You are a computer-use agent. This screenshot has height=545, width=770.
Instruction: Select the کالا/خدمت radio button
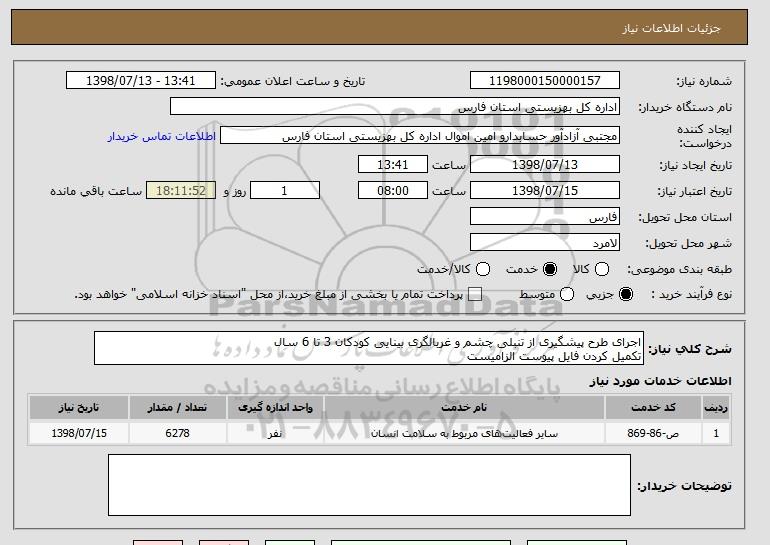pyautogui.click(x=483, y=269)
